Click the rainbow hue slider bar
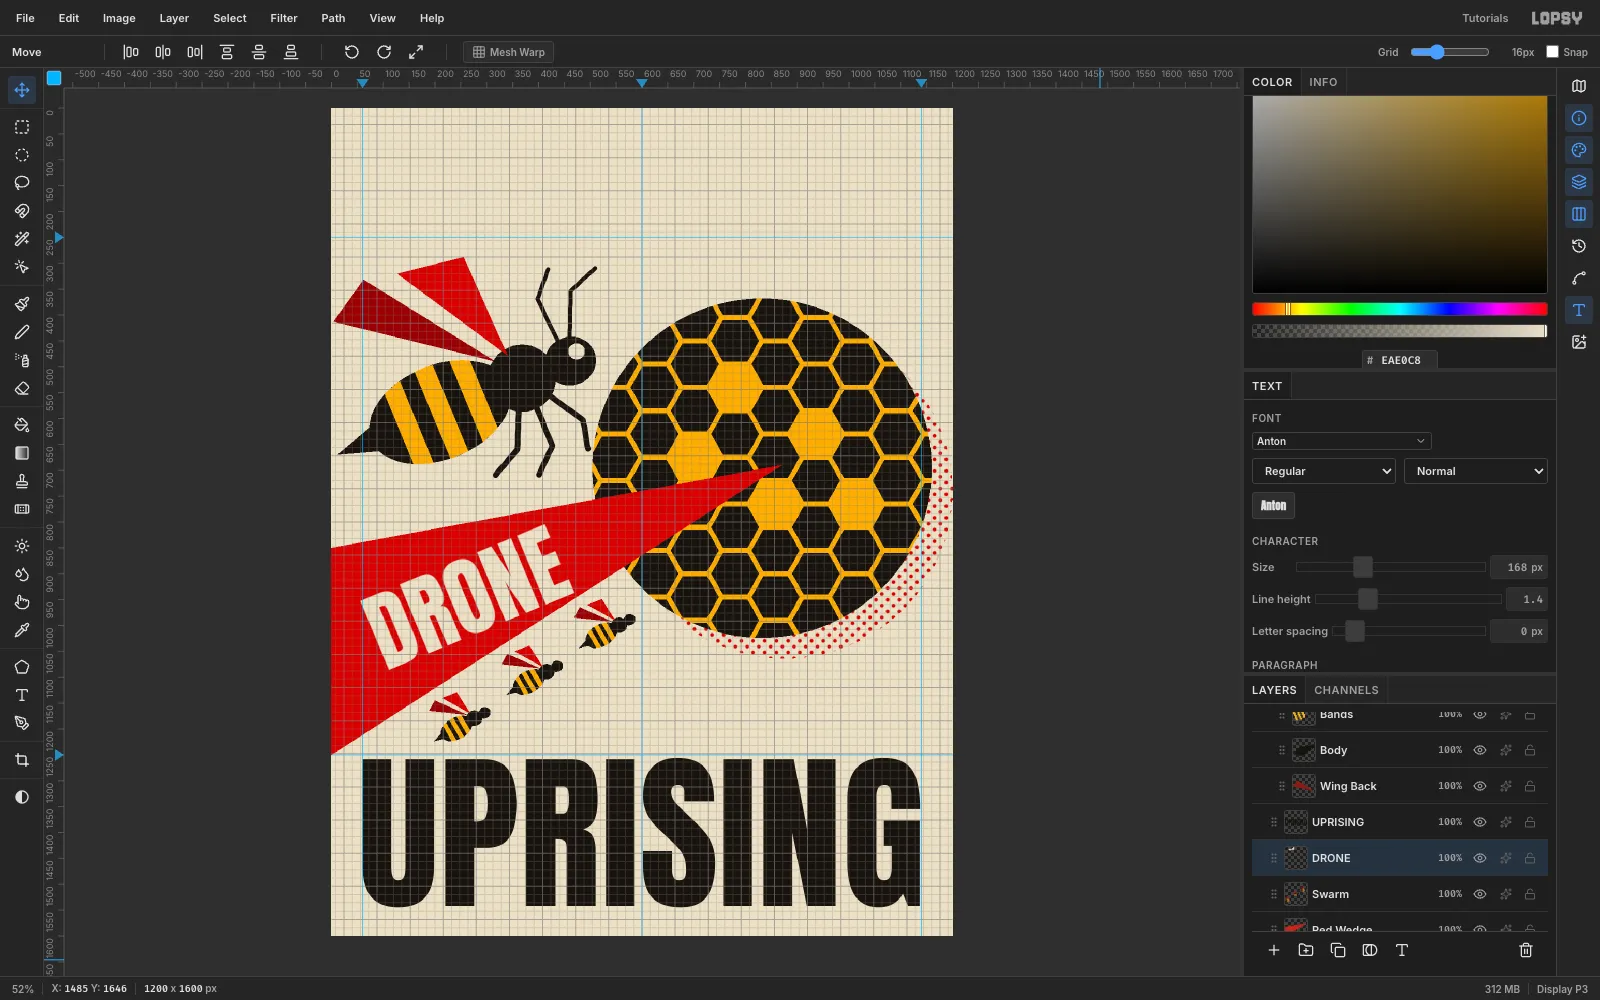 [x=1400, y=309]
